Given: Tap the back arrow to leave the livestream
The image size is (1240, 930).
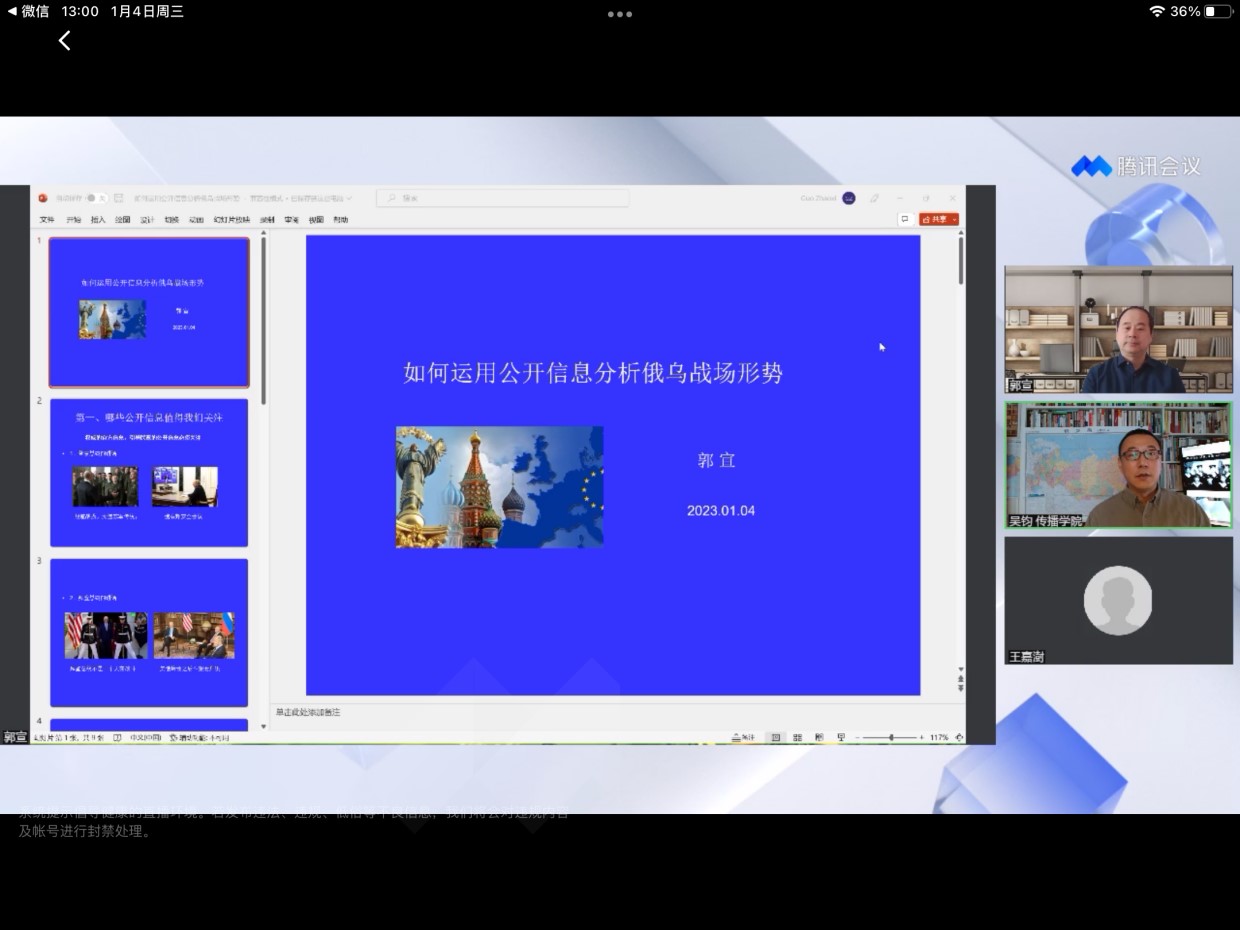Looking at the screenshot, I should (x=65, y=41).
